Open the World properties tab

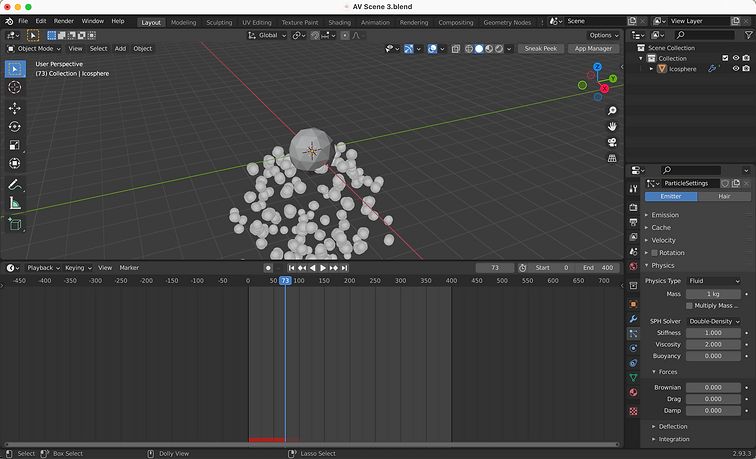click(634, 266)
